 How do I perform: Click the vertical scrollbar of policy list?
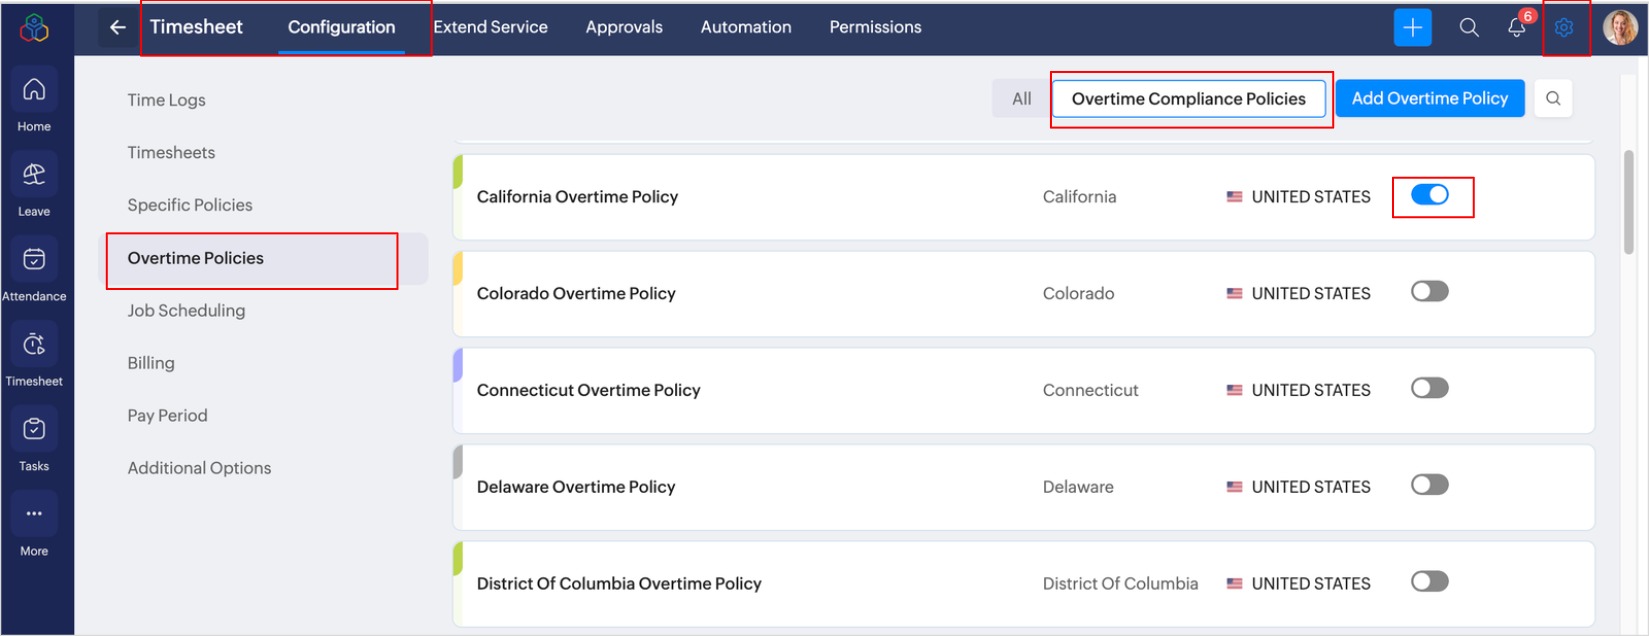(x=1628, y=202)
